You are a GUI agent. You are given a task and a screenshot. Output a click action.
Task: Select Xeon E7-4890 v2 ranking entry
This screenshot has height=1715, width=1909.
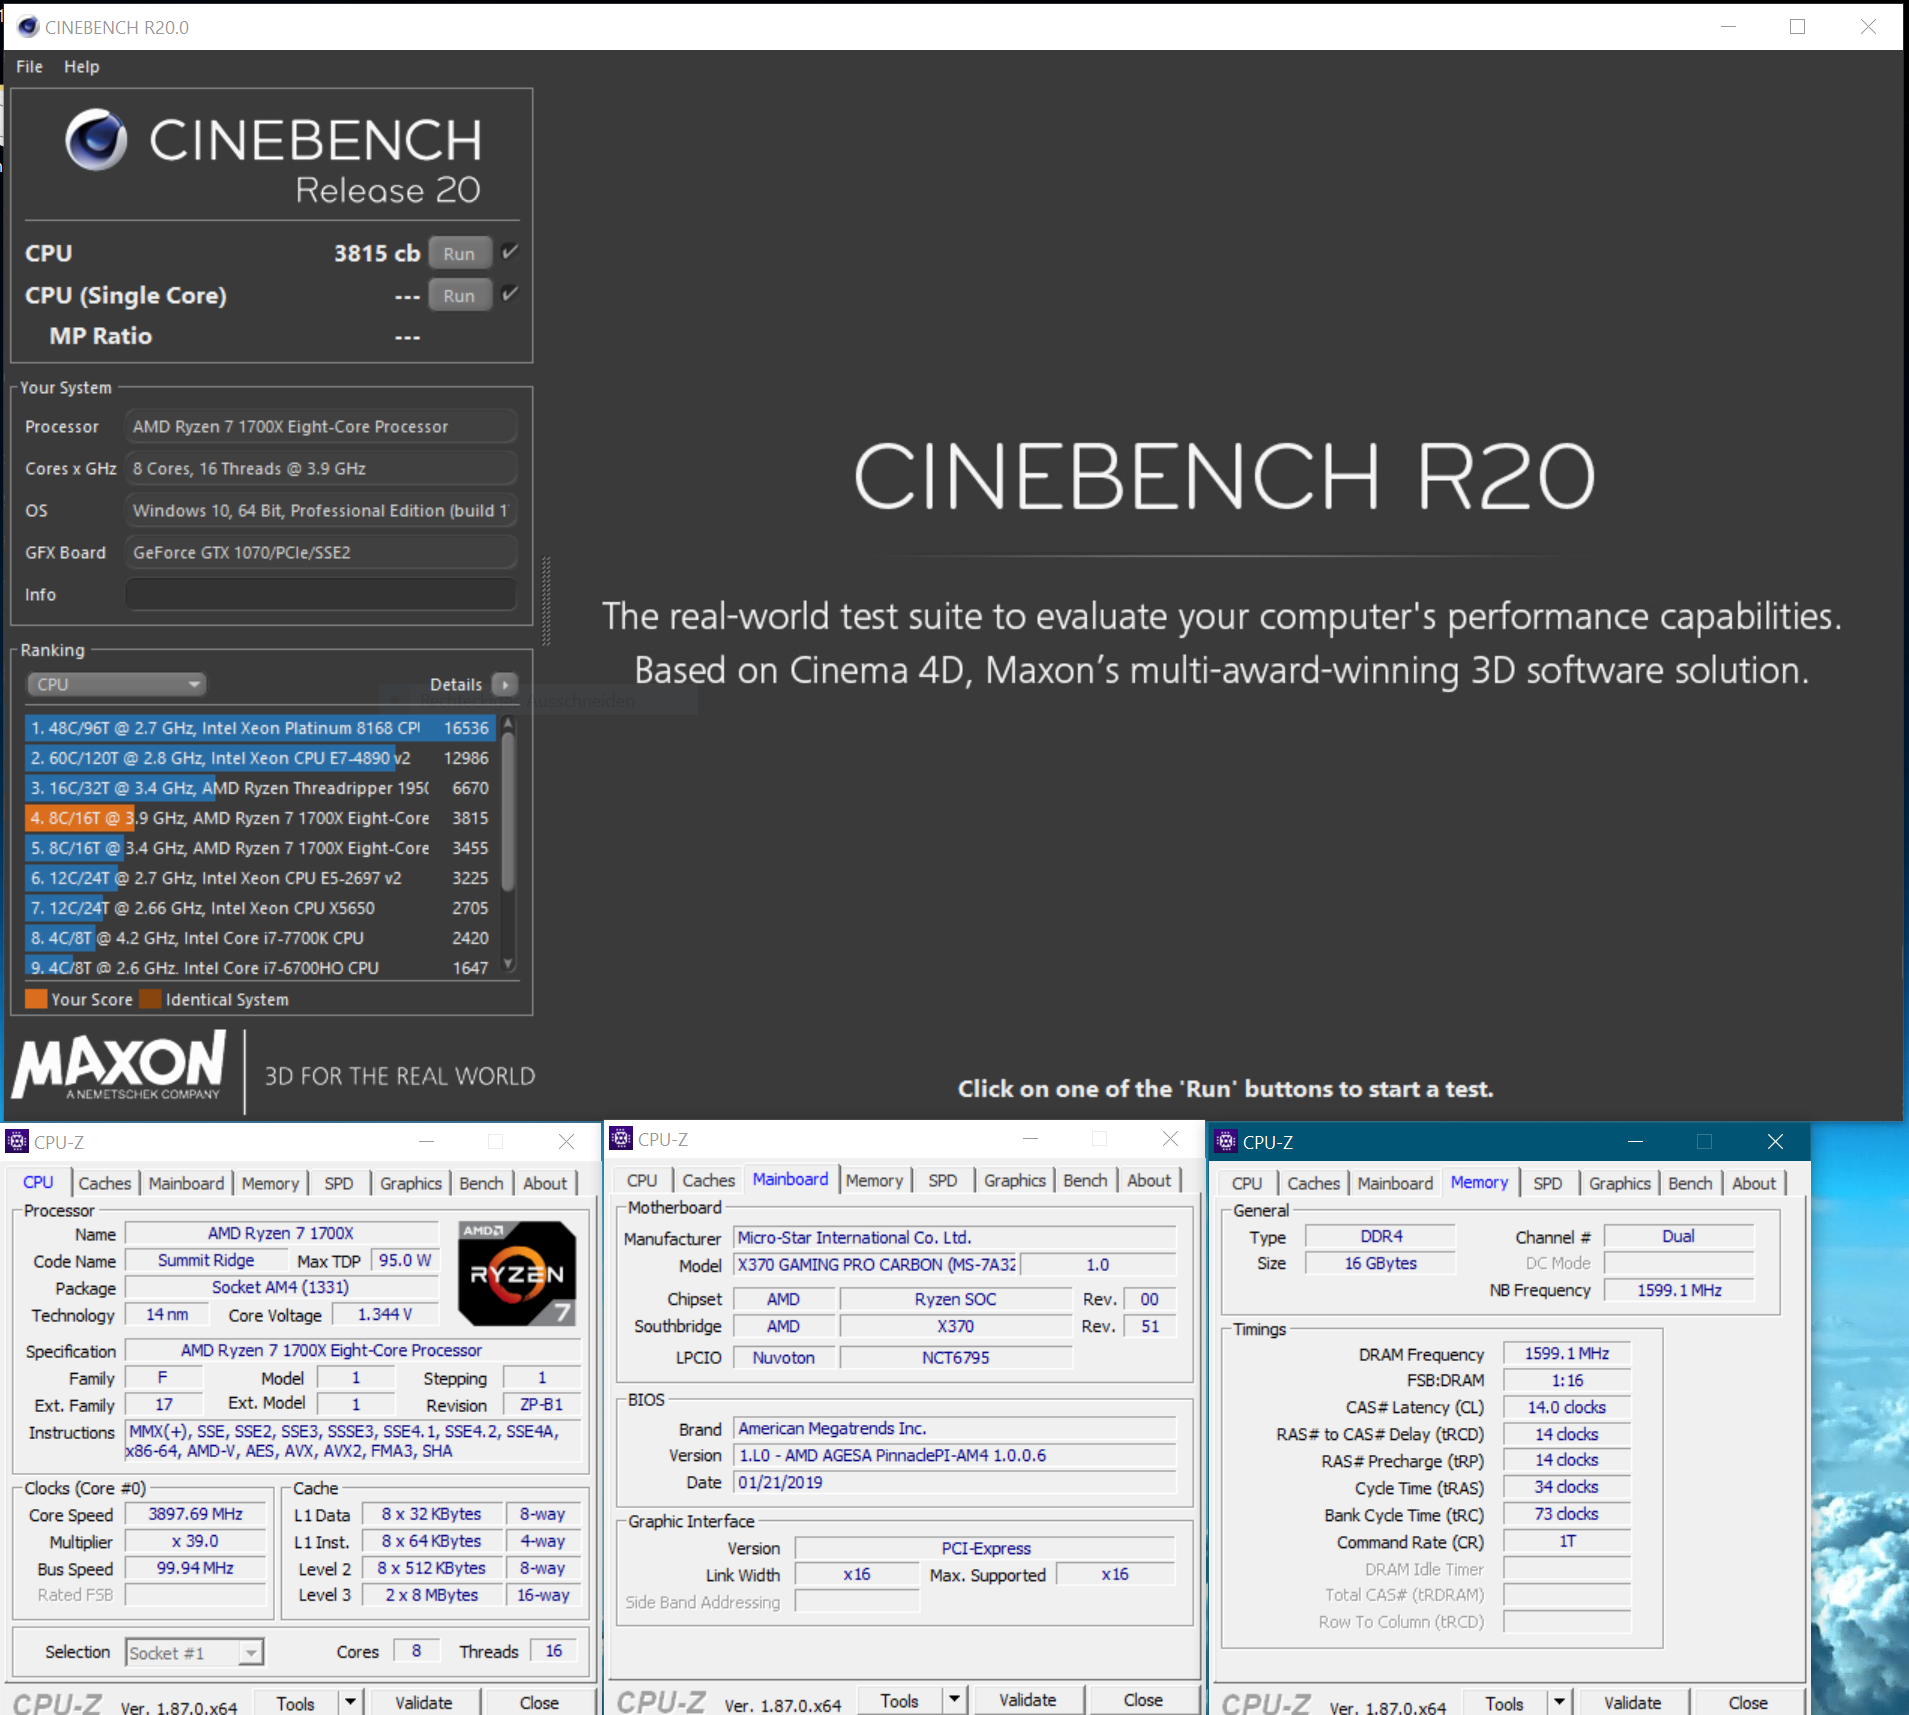tap(260, 758)
